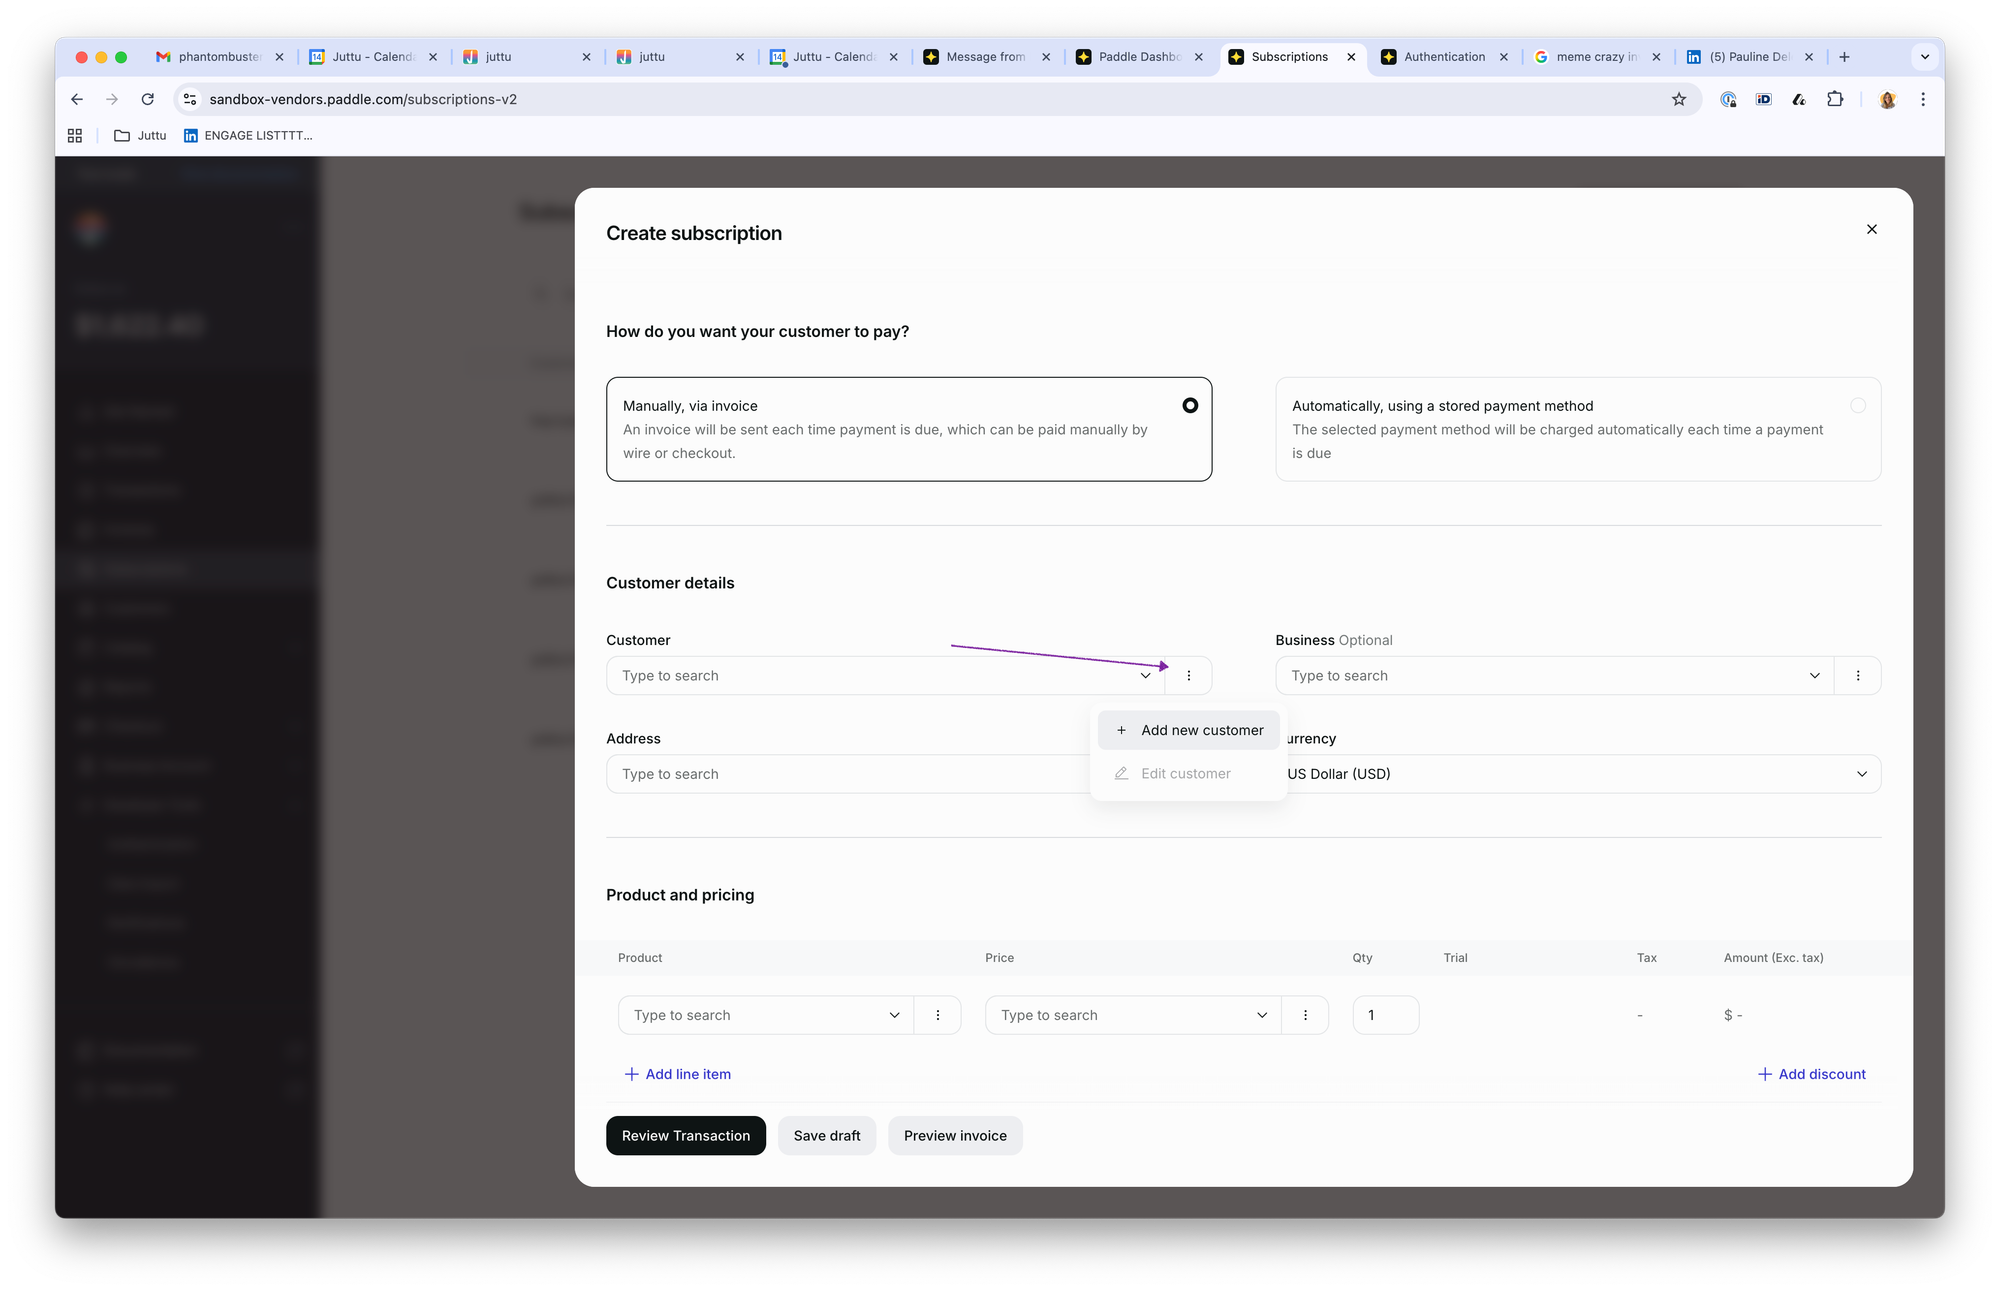The width and height of the screenshot is (2000, 1291).
Task: Click the Qty input field
Action: point(1385,1015)
